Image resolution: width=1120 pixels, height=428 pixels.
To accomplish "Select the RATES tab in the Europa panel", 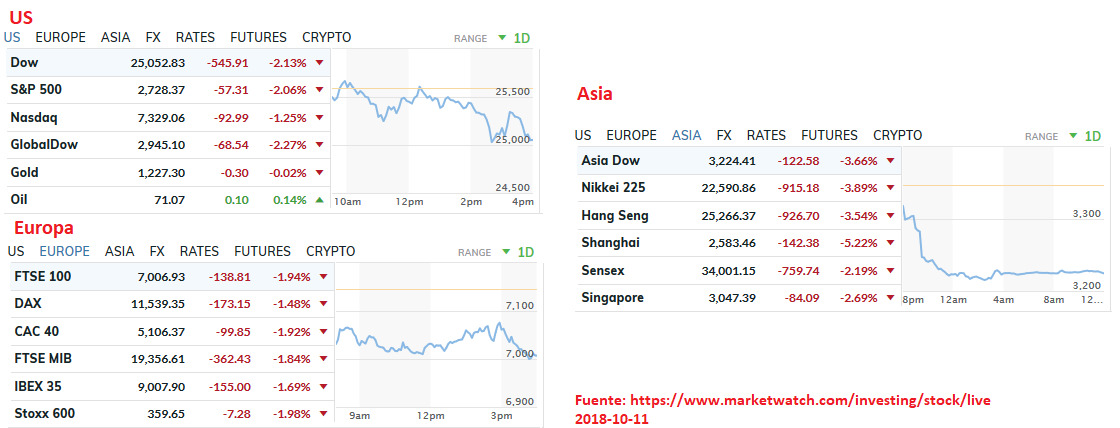I will pos(200,251).
